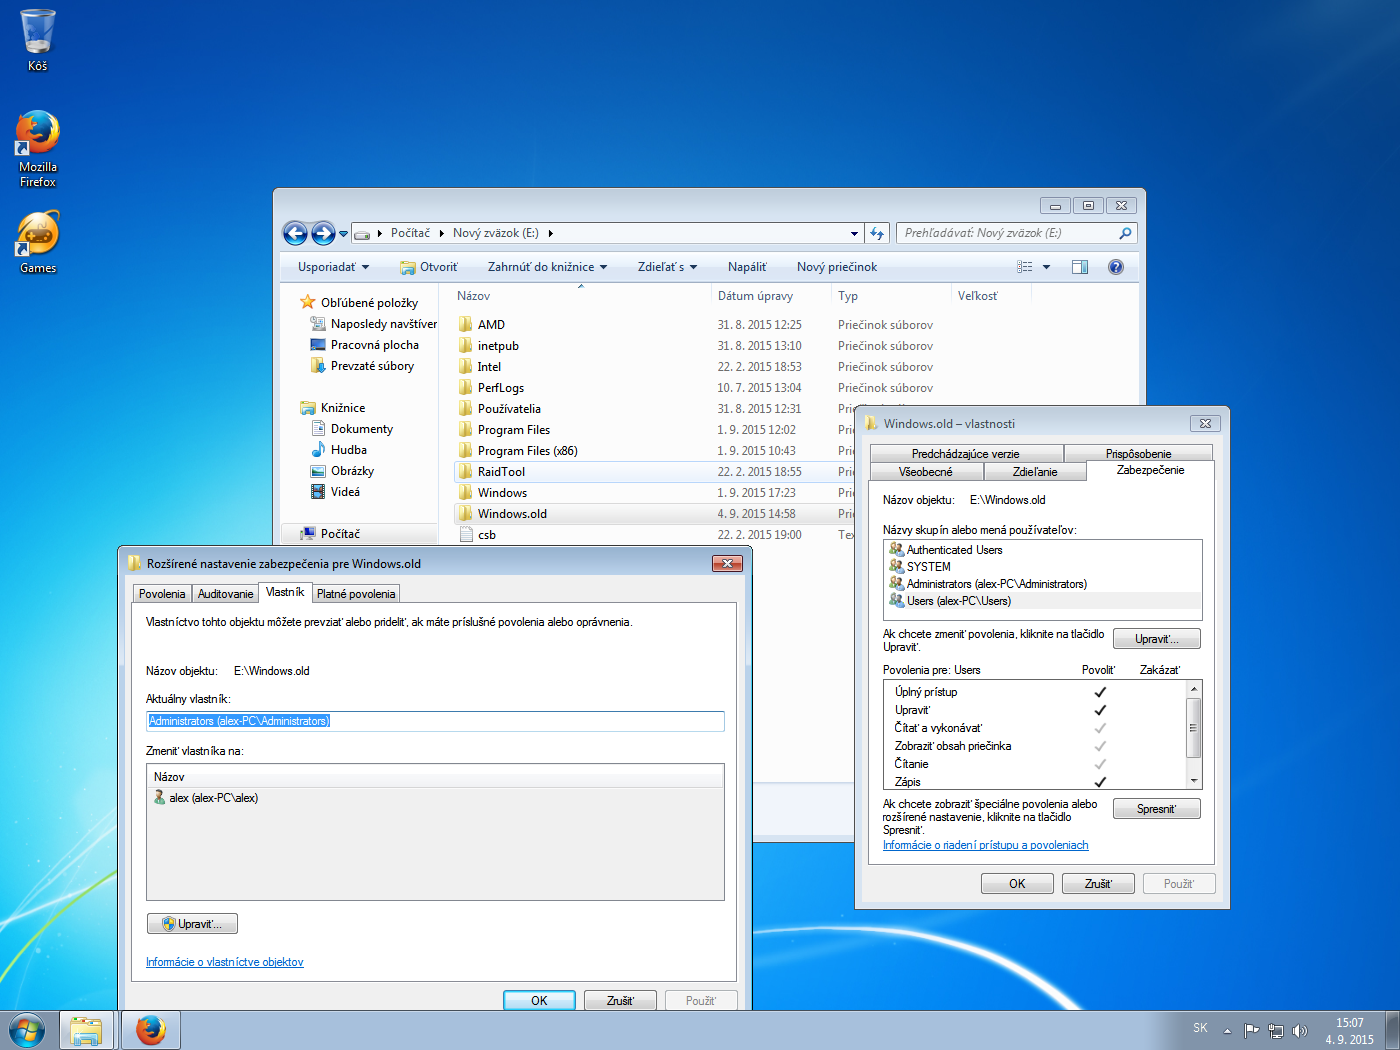Click Firefox icon in the taskbar
The width and height of the screenshot is (1400, 1050).
tap(150, 1029)
